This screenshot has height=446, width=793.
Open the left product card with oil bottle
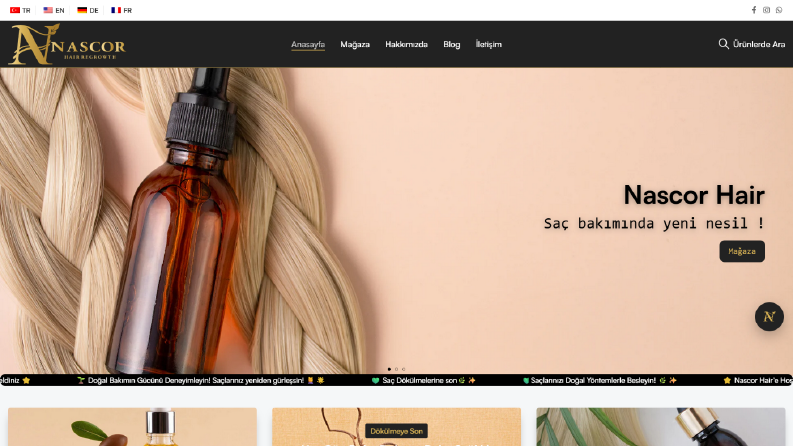click(x=133, y=427)
